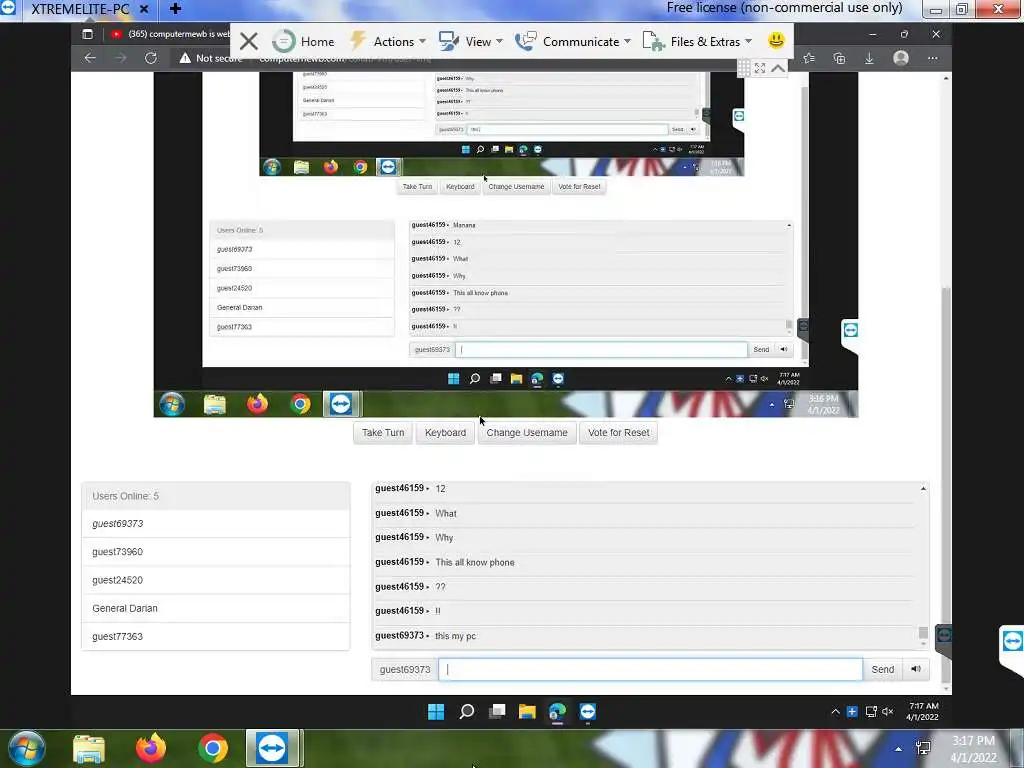The image size is (1024, 768).
Task: Open Edge collections icon
Action: [x=839, y=58]
